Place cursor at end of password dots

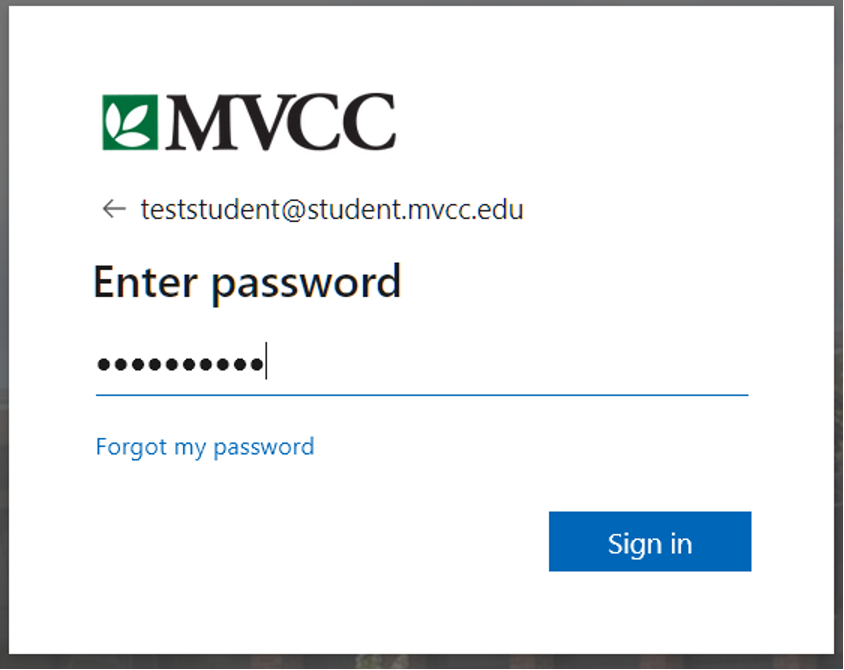[266, 362]
